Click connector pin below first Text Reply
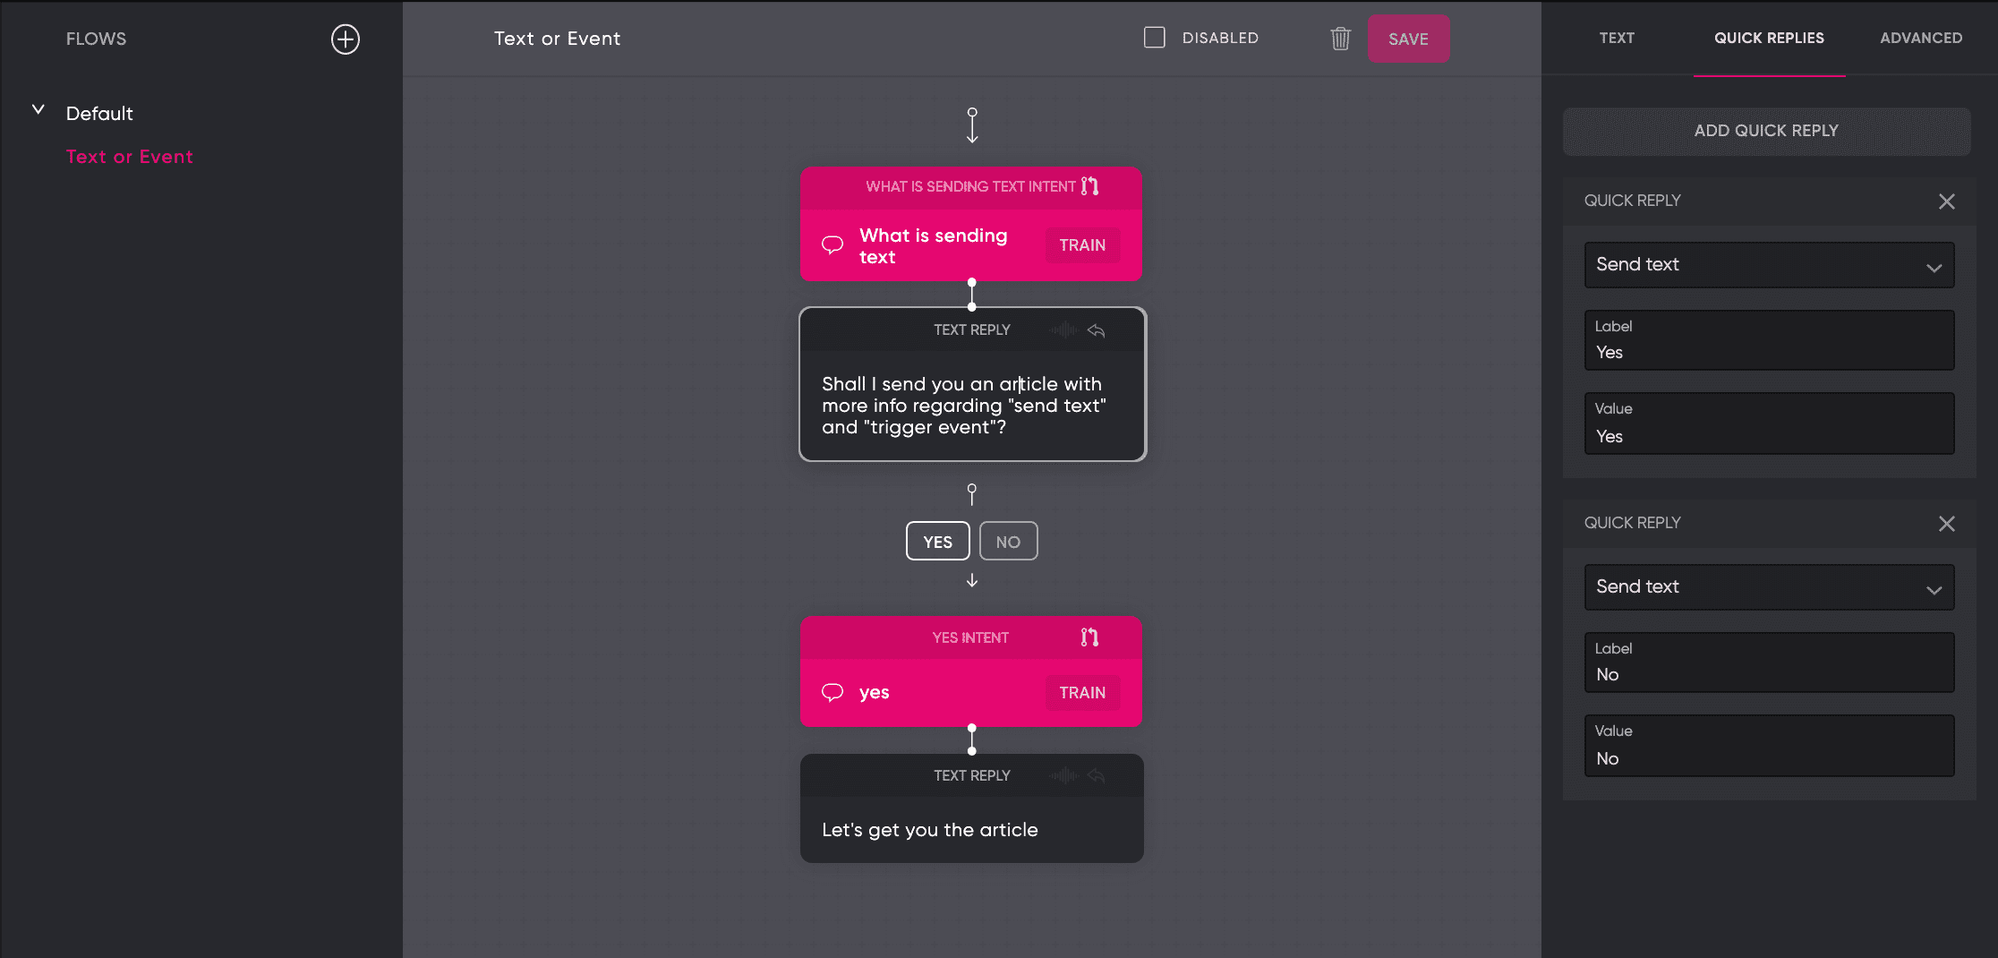The height and width of the screenshot is (958, 1998). [972, 494]
